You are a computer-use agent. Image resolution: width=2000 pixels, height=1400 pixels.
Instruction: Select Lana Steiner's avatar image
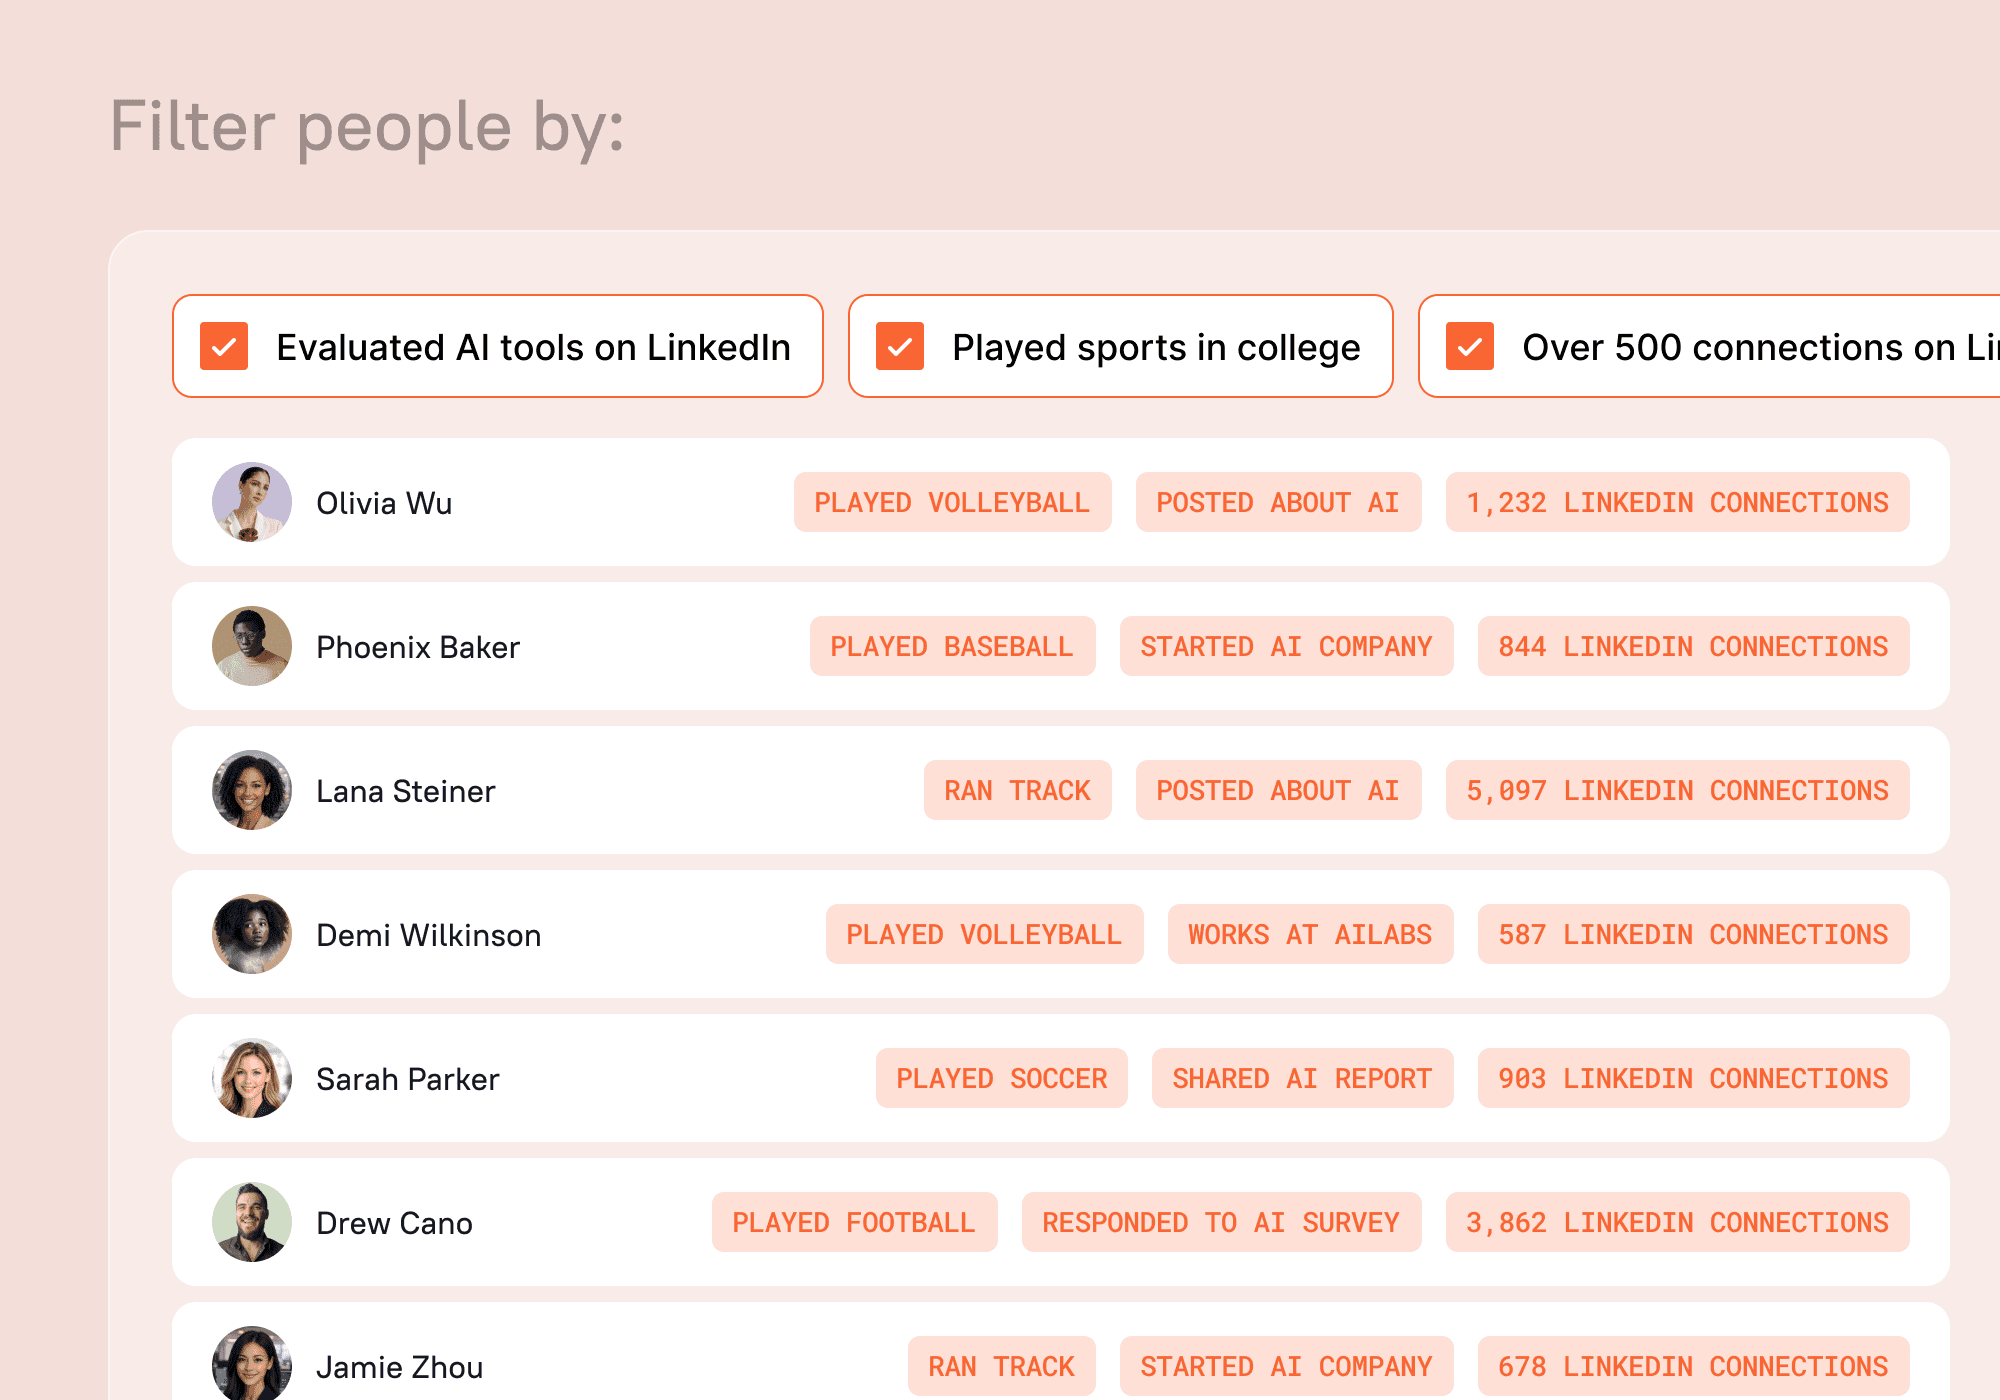[252, 790]
